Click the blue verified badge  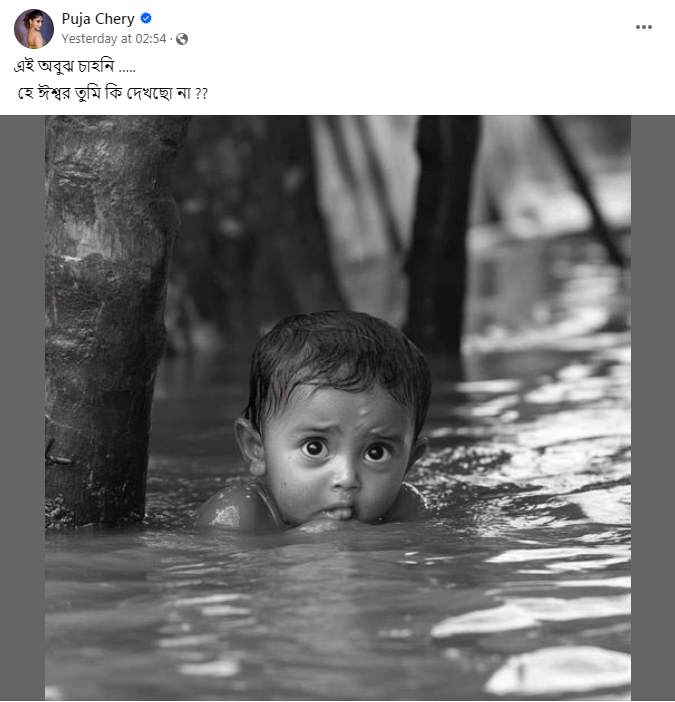(147, 19)
